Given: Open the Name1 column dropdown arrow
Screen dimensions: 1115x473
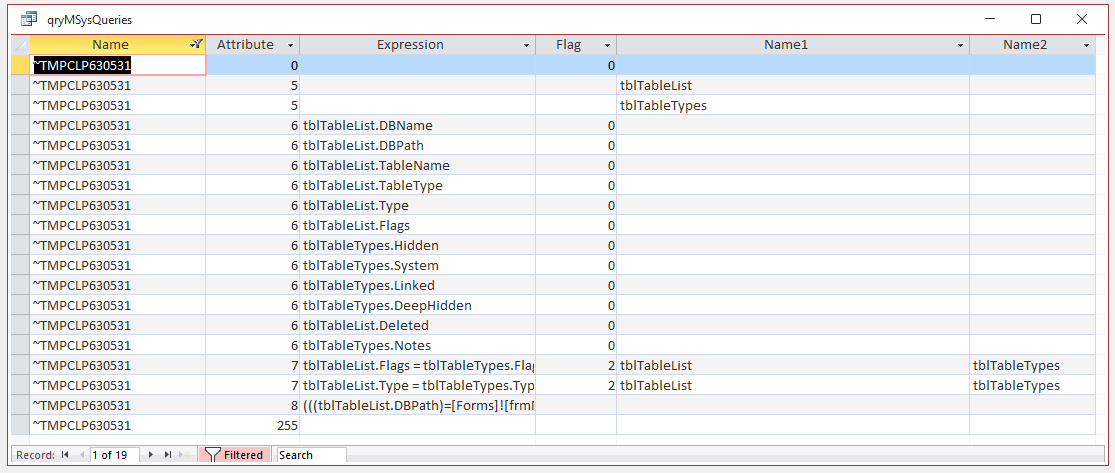Looking at the screenshot, I should click(x=960, y=45).
